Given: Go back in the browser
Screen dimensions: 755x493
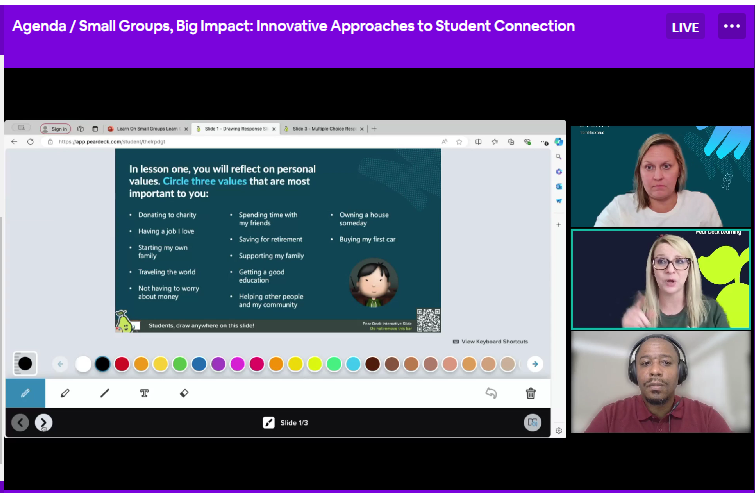Looking at the screenshot, I should coord(14,142).
